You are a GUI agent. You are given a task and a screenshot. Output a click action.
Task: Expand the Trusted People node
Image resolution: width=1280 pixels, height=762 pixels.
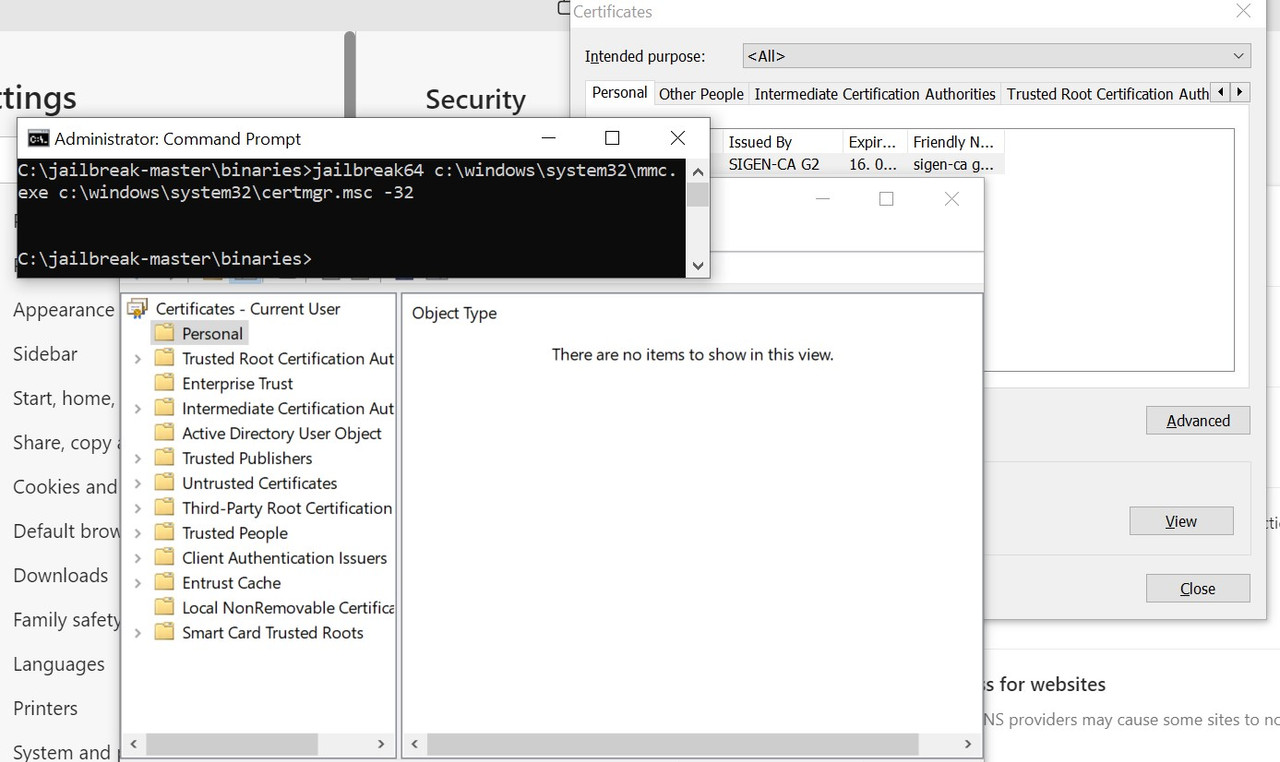pyautogui.click(x=138, y=534)
